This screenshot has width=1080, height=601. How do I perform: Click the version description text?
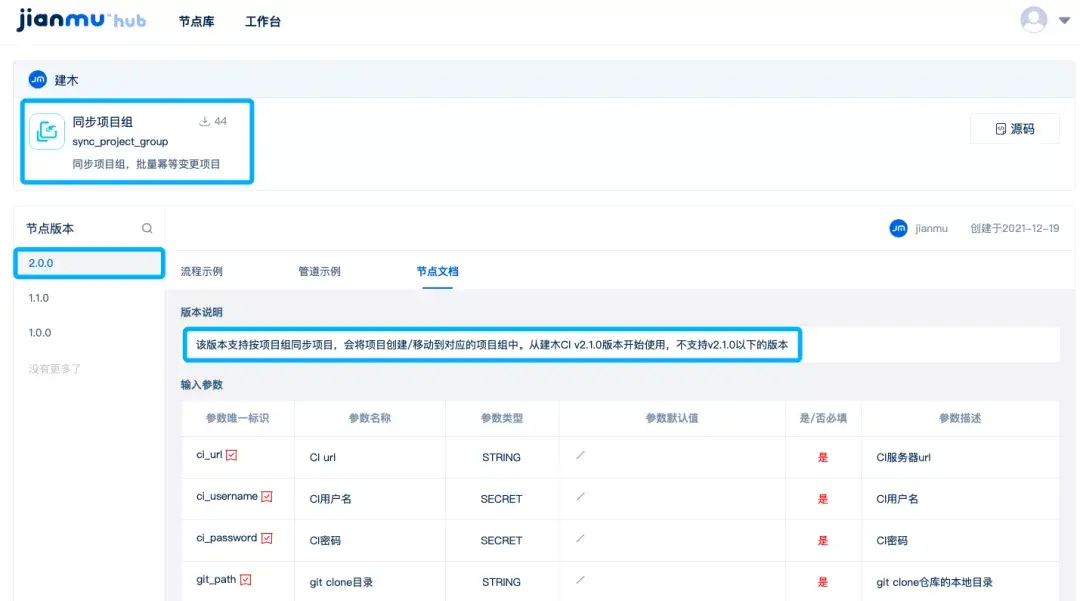pyautogui.click(x=492, y=344)
